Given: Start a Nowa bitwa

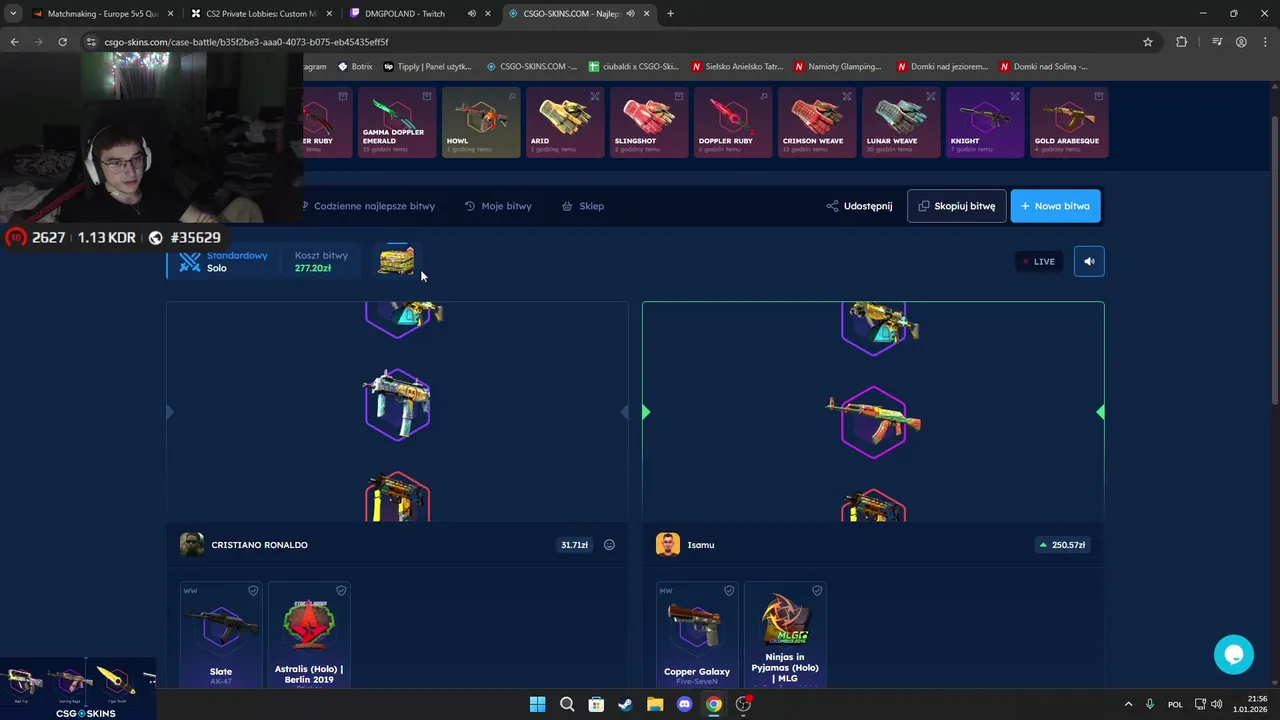Looking at the screenshot, I should point(1055,206).
